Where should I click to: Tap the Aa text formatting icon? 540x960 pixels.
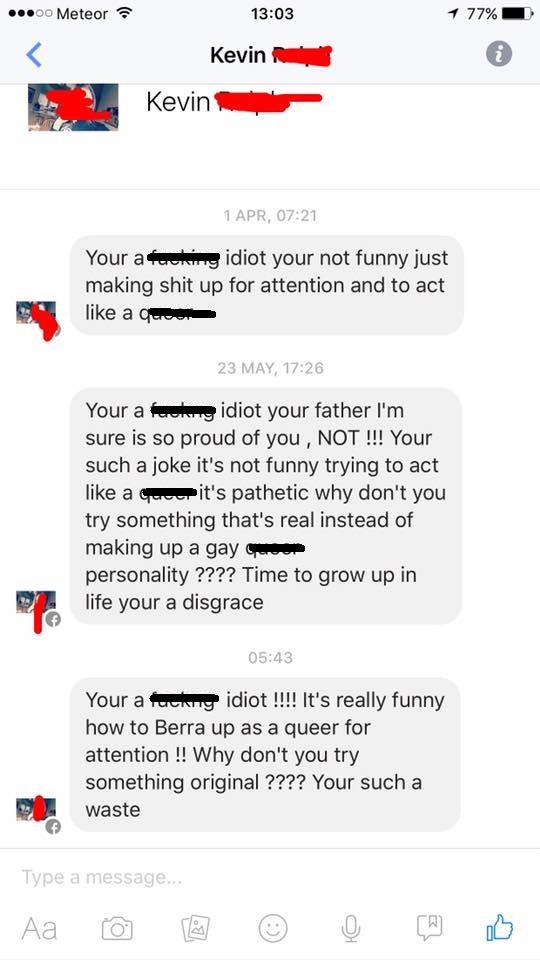pos(40,928)
